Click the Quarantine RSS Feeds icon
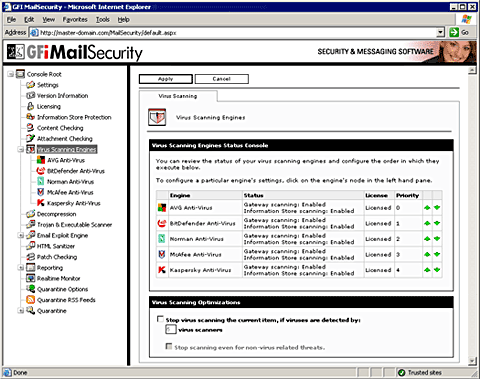This screenshot has height=379, width=480. (x=30, y=300)
